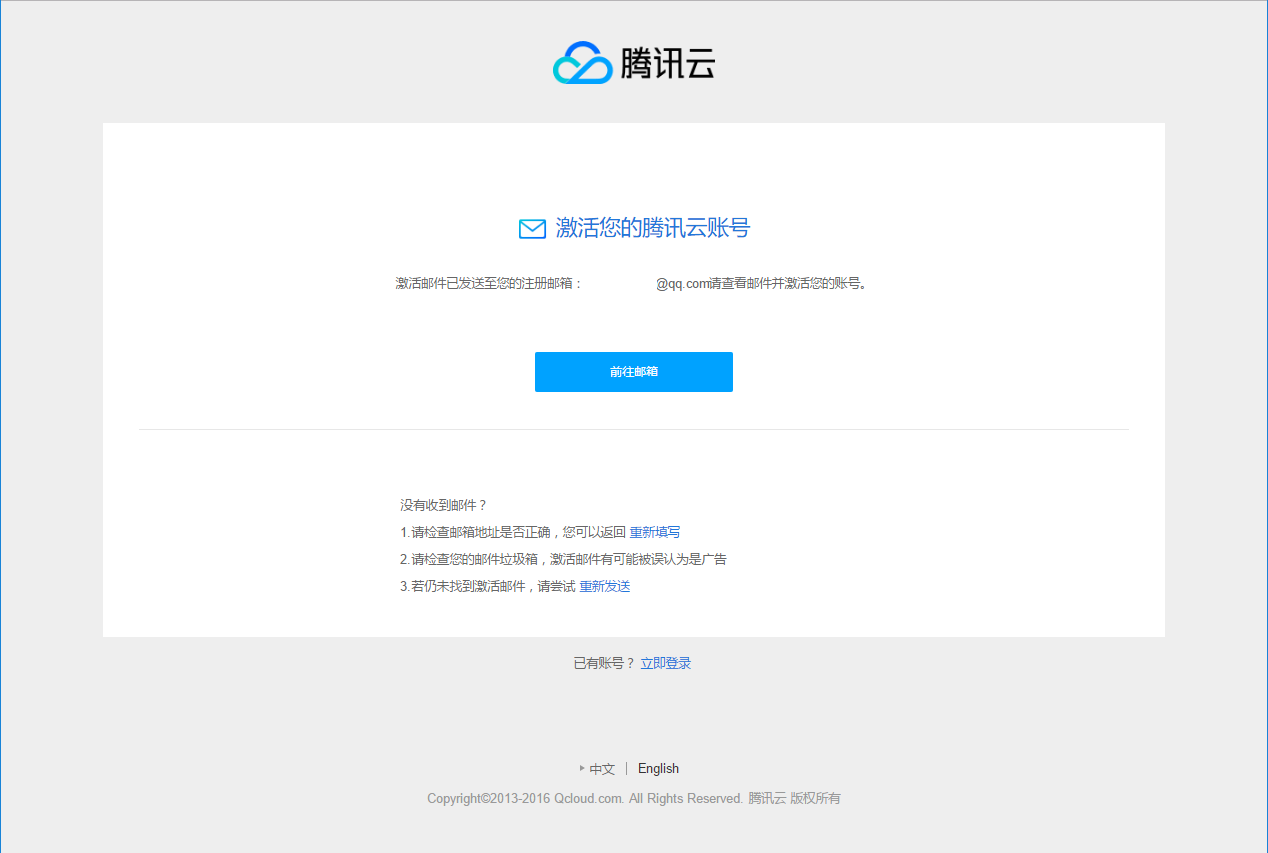Open the 立即登录 link
1268x853 pixels.
pyautogui.click(x=666, y=663)
